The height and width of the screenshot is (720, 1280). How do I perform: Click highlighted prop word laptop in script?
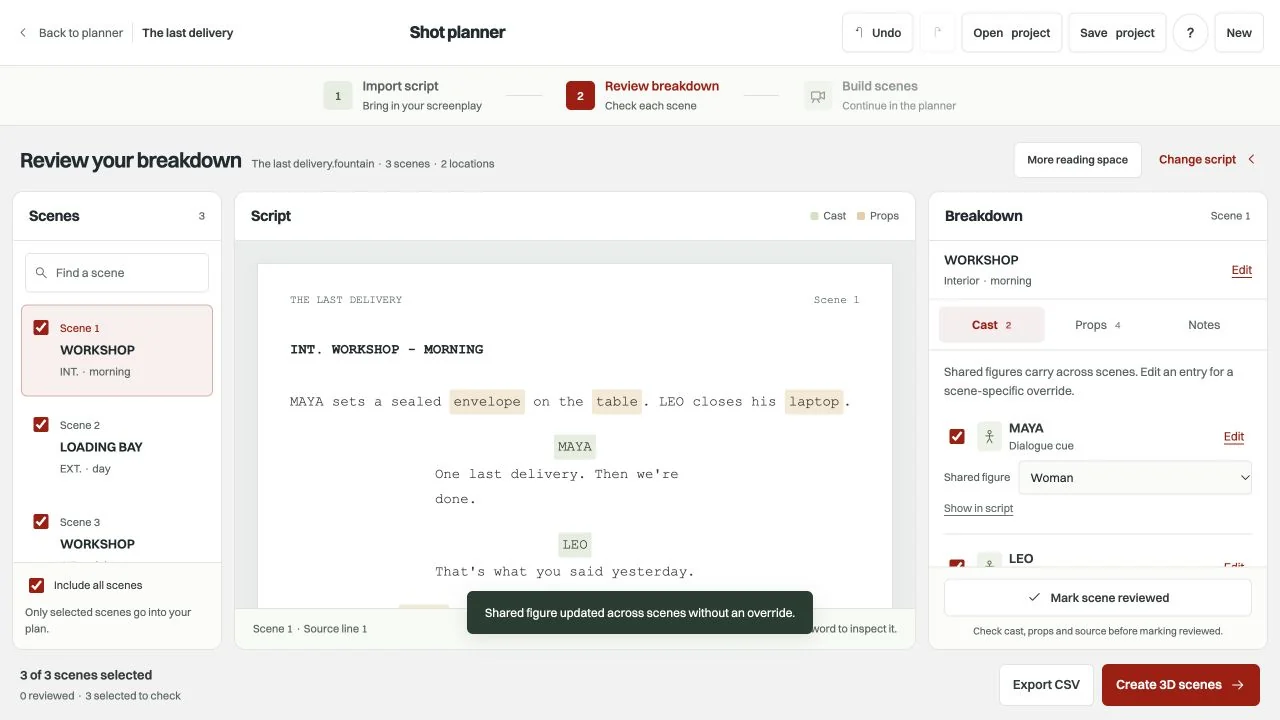pos(814,401)
